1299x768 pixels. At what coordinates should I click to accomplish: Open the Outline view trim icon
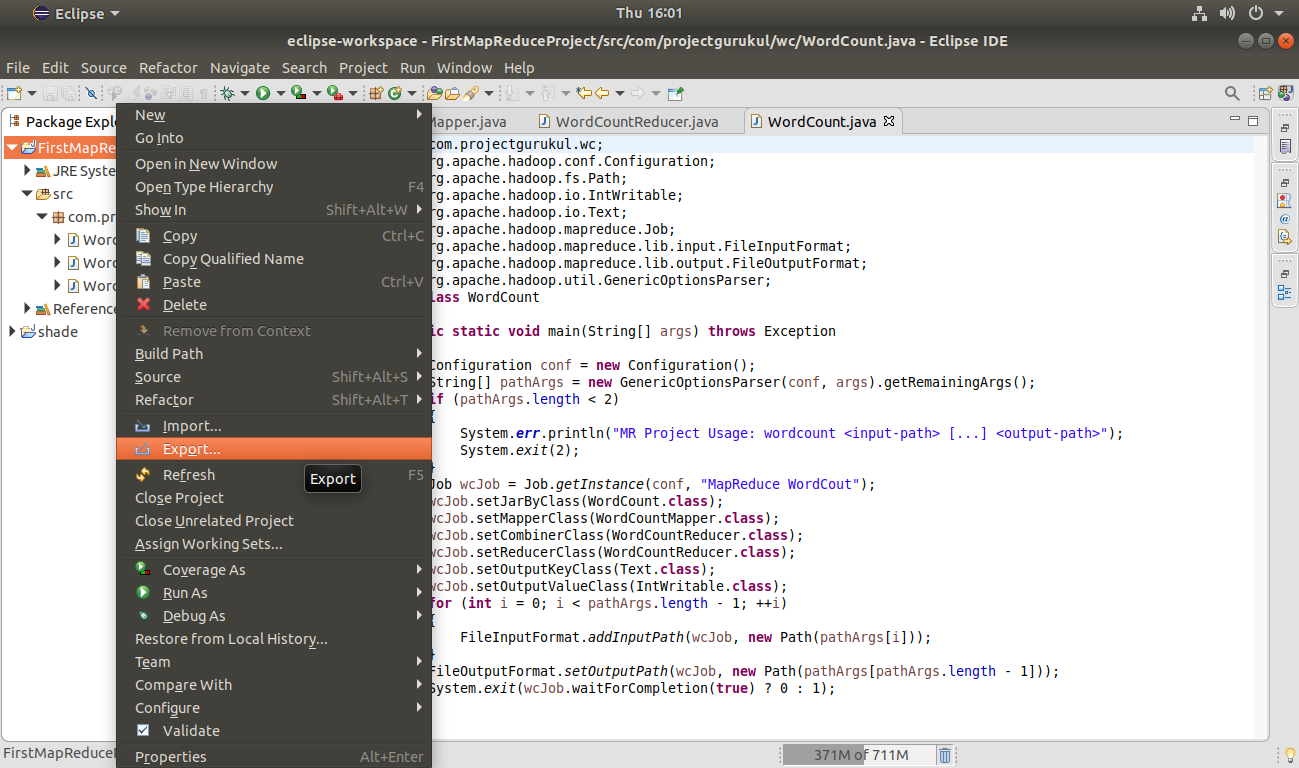(1285, 292)
